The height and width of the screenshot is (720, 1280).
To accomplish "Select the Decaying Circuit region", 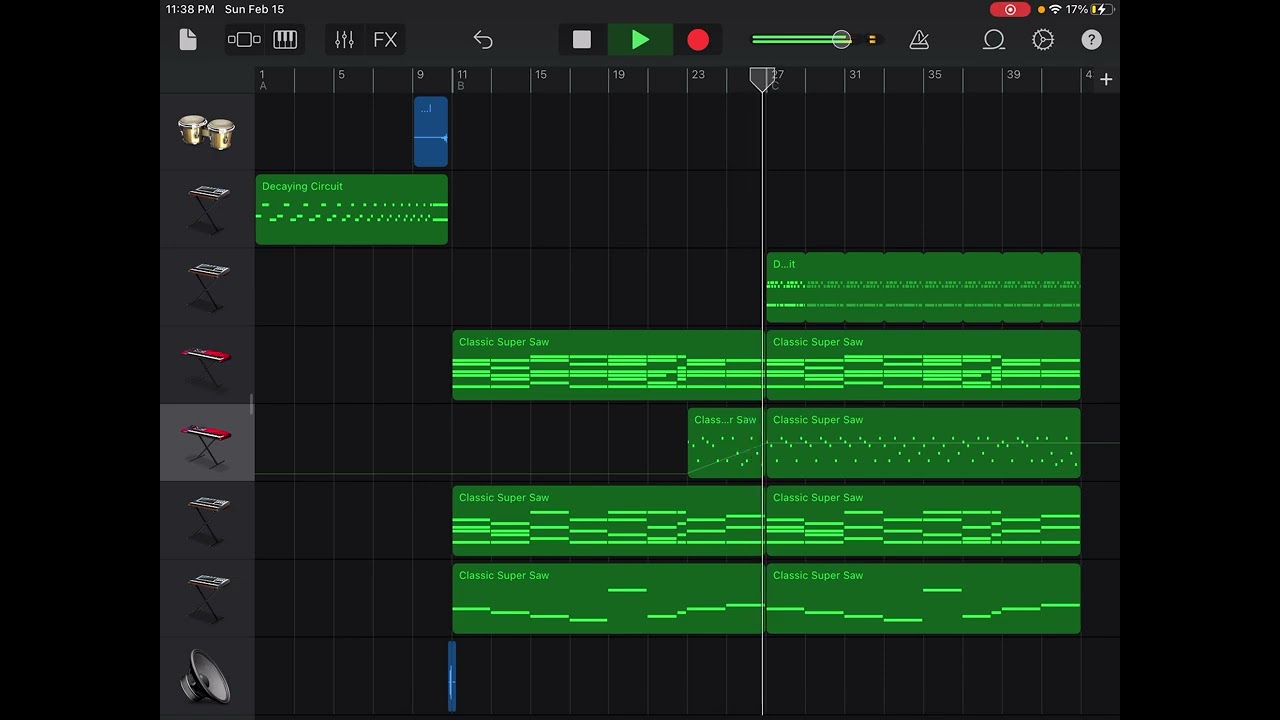I will point(351,210).
